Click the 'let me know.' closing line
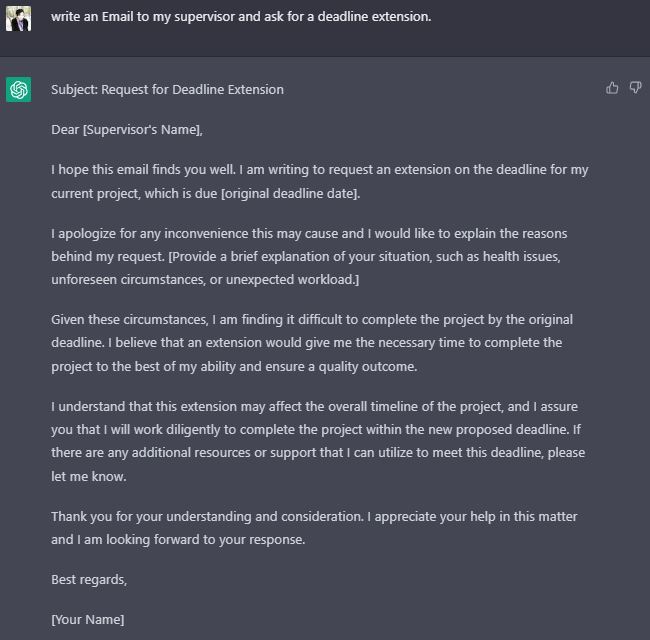Screen dimensions: 650x640 pos(89,476)
